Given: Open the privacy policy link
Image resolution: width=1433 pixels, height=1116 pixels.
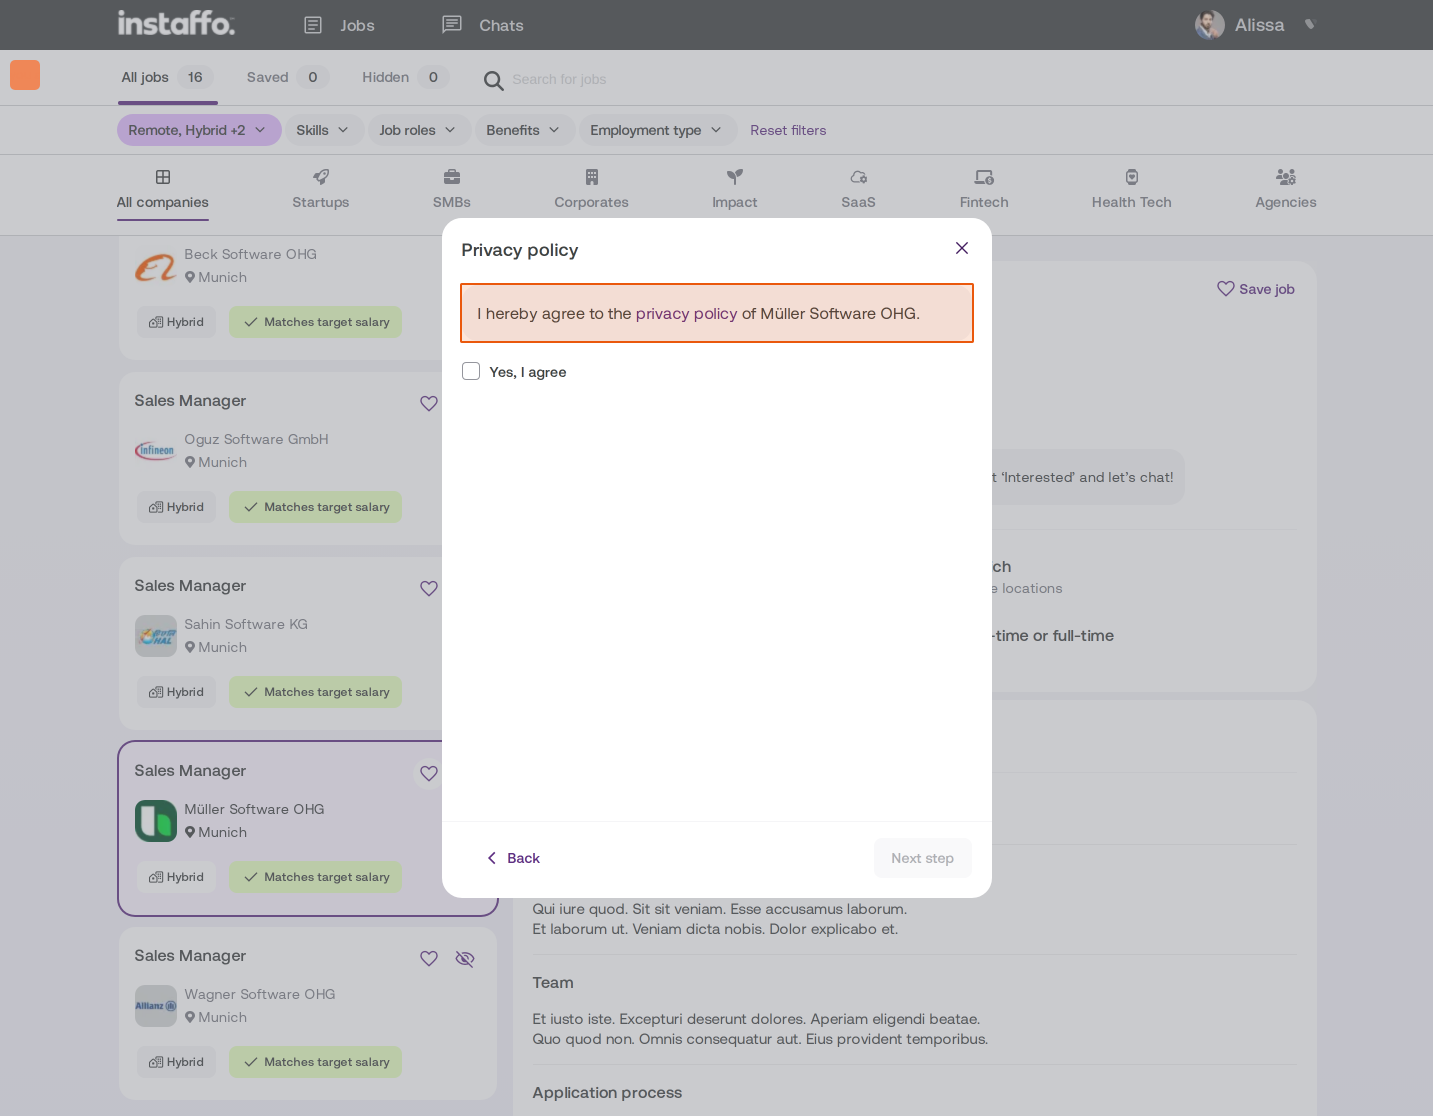Looking at the screenshot, I should (x=686, y=313).
